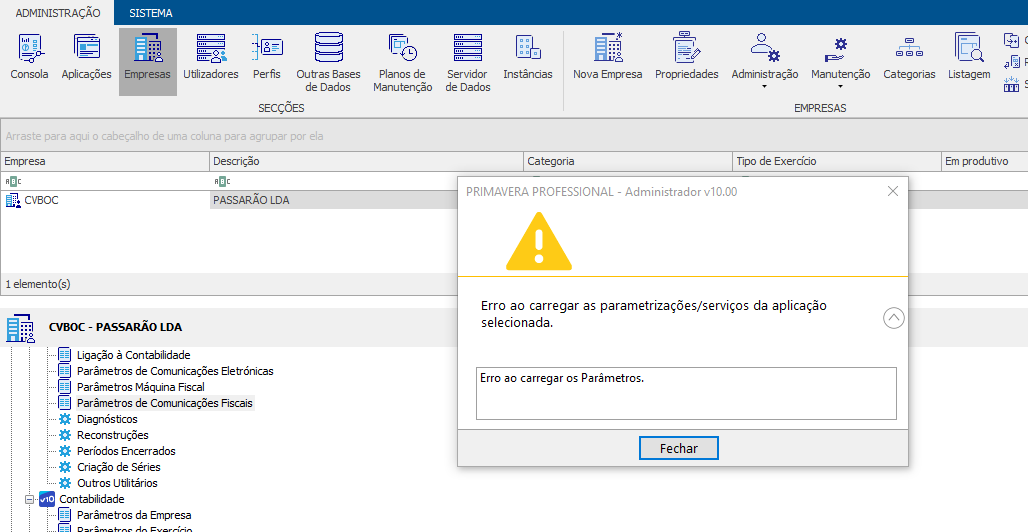Open Outras Bases de Dados
The image size is (1028, 532).
[328, 62]
